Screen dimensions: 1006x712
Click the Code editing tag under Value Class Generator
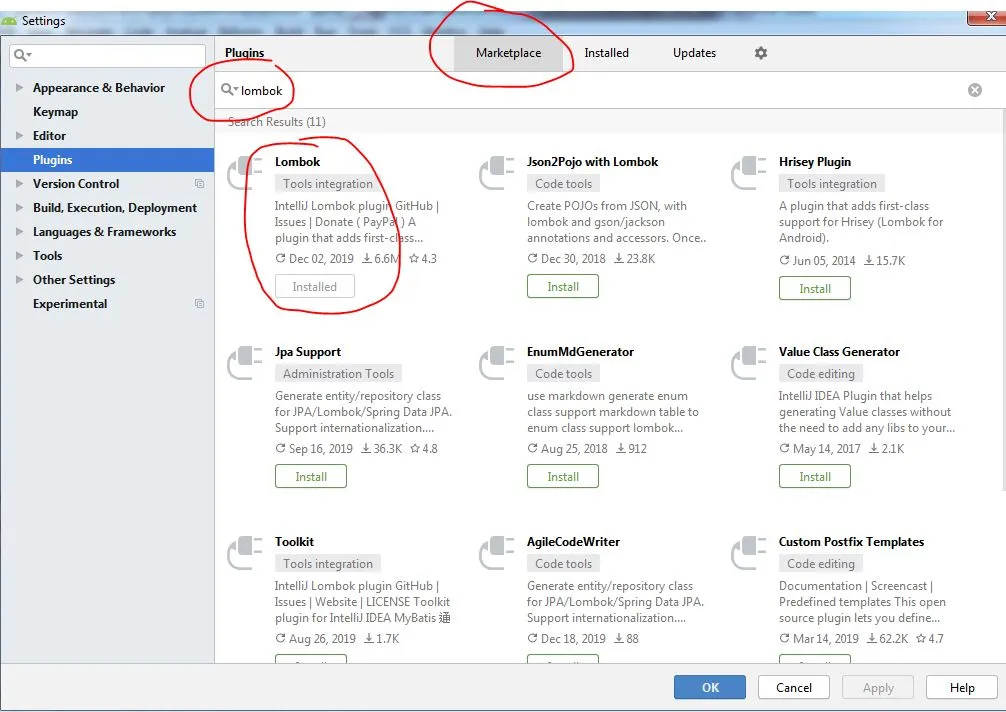821,373
